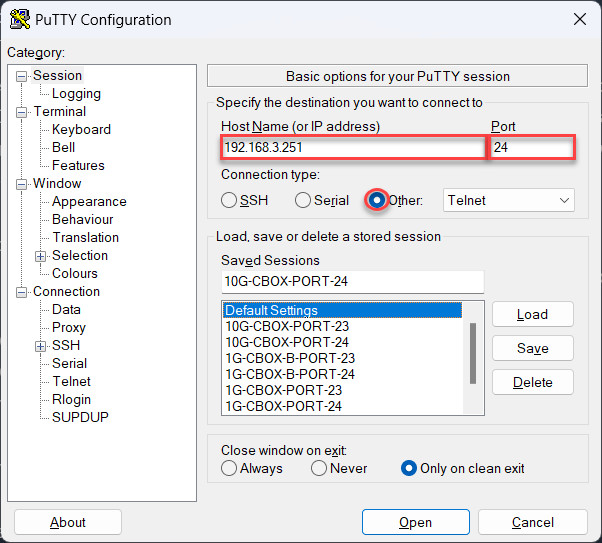Expand the Selection tree node

point(41,256)
